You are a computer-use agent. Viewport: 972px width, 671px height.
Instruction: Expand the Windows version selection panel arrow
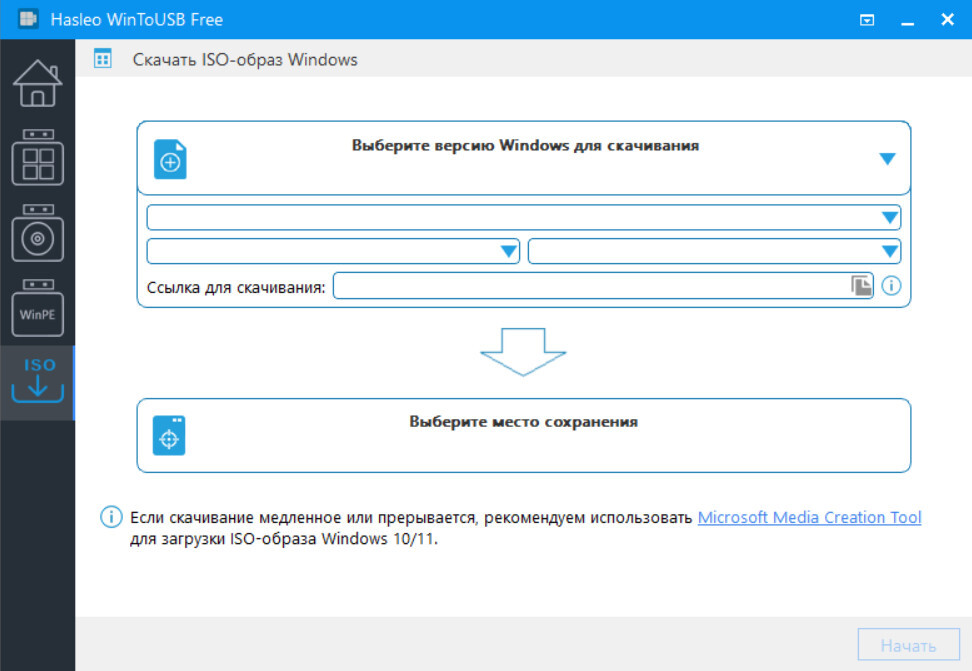click(x=887, y=159)
